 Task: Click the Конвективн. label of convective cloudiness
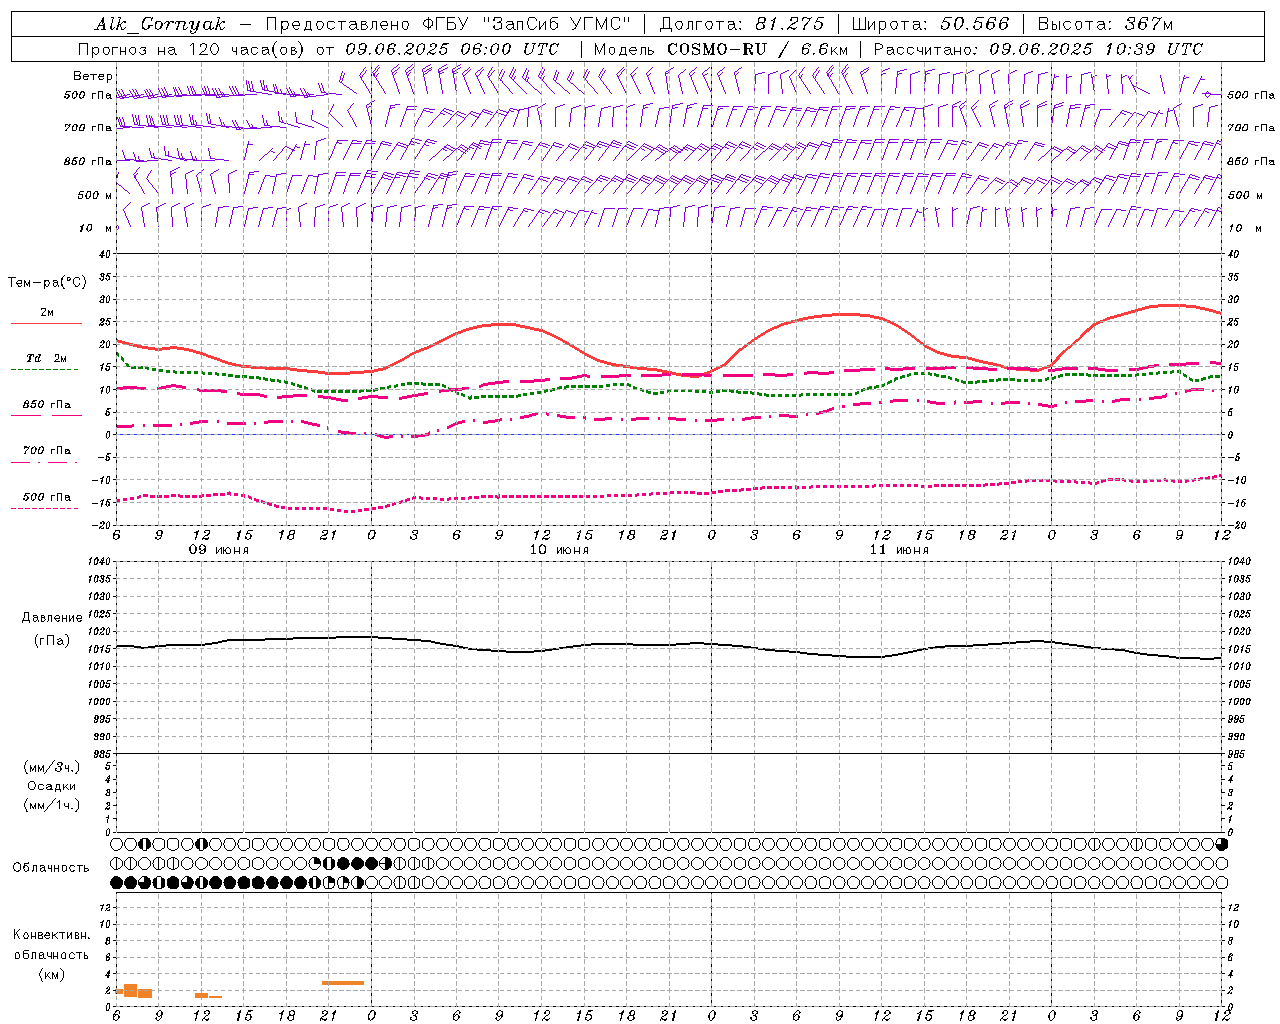pos(52,935)
